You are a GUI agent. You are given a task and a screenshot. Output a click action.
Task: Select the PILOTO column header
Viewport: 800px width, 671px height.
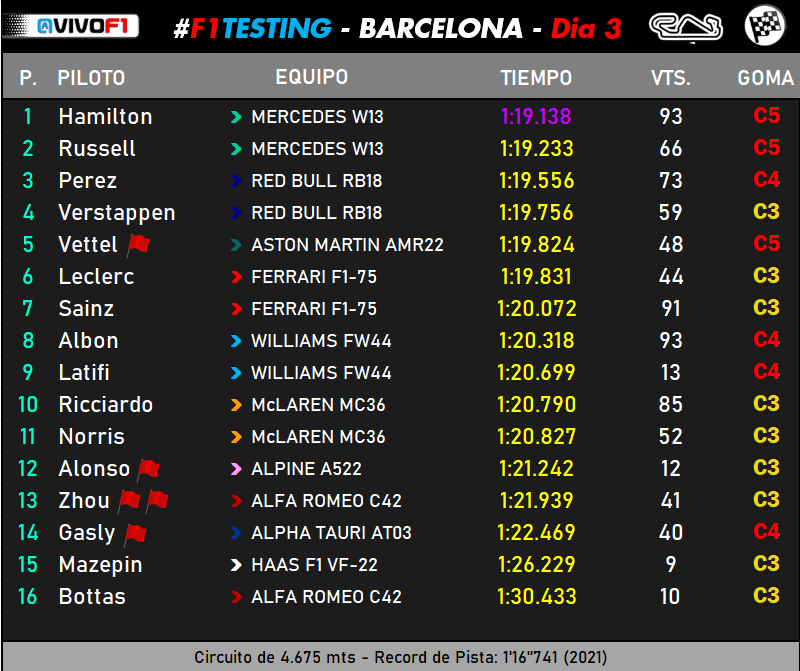91,78
